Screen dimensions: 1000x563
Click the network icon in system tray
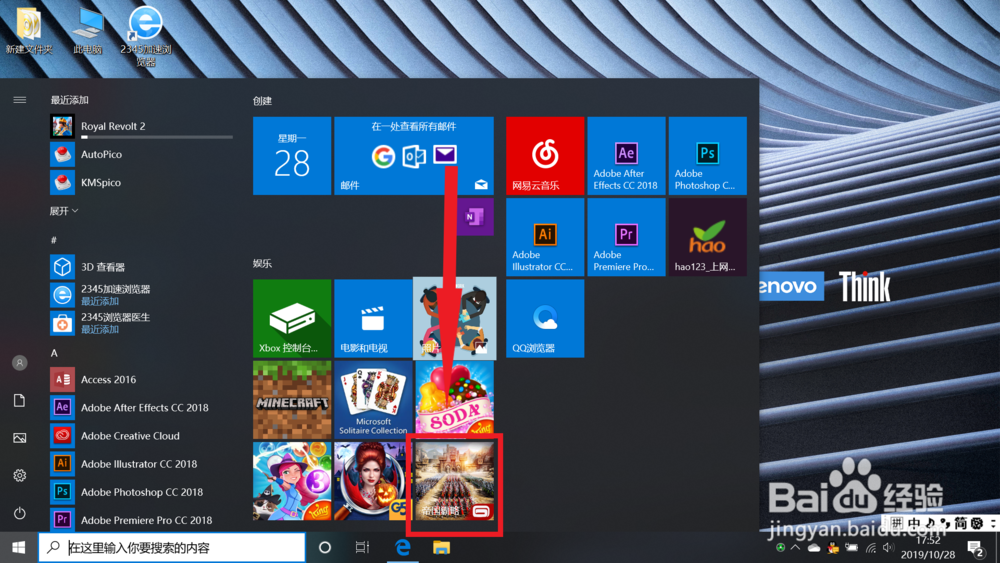871,548
